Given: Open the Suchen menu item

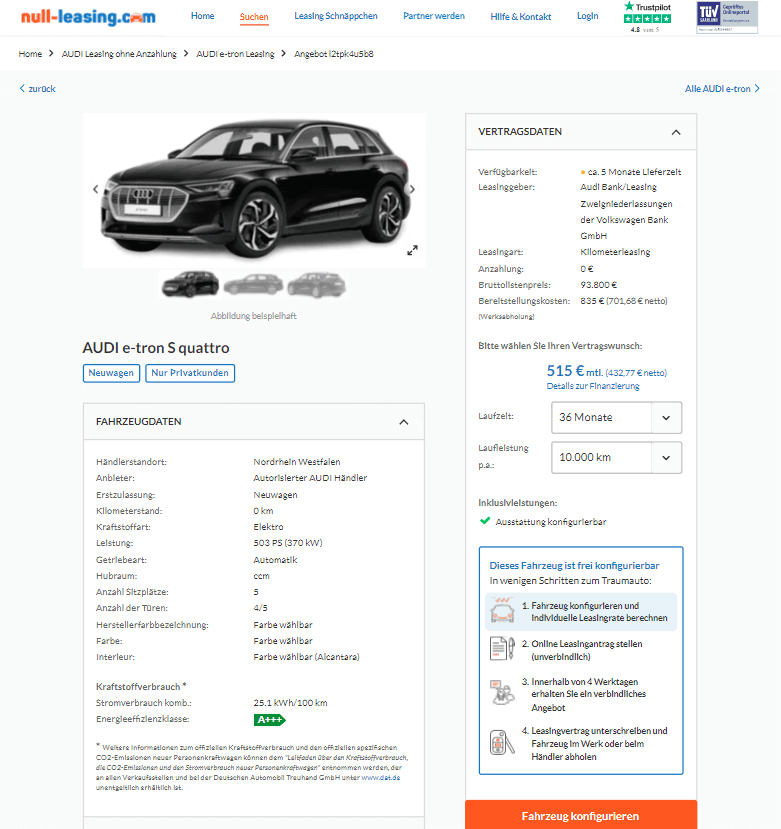Looking at the screenshot, I should pos(254,16).
